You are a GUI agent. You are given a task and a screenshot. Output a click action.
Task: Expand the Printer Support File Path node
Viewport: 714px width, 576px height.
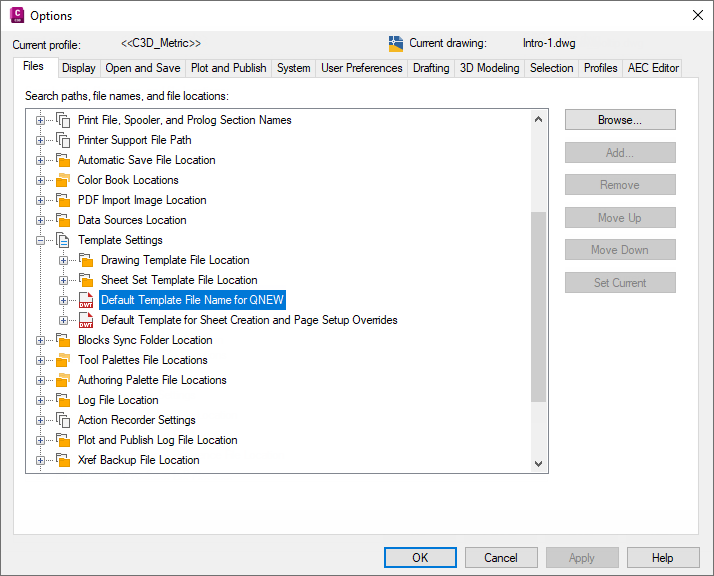point(41,141)
